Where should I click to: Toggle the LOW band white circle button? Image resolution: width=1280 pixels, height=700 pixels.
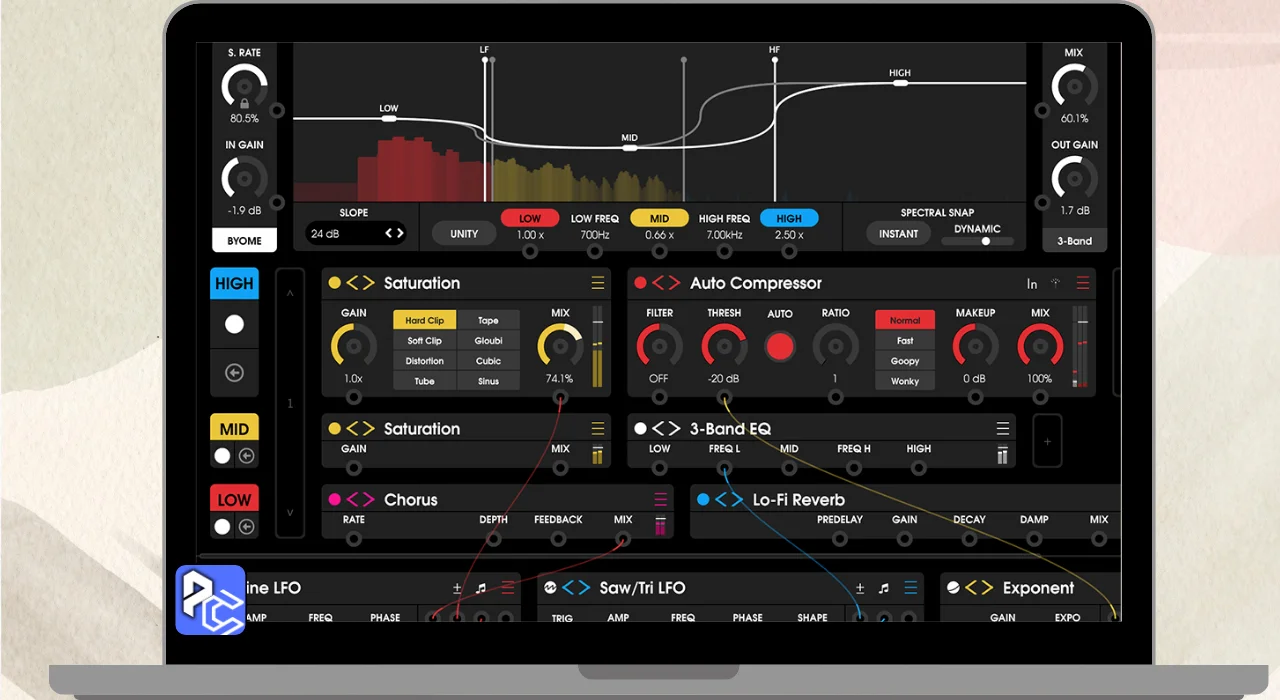click(222, 527)
